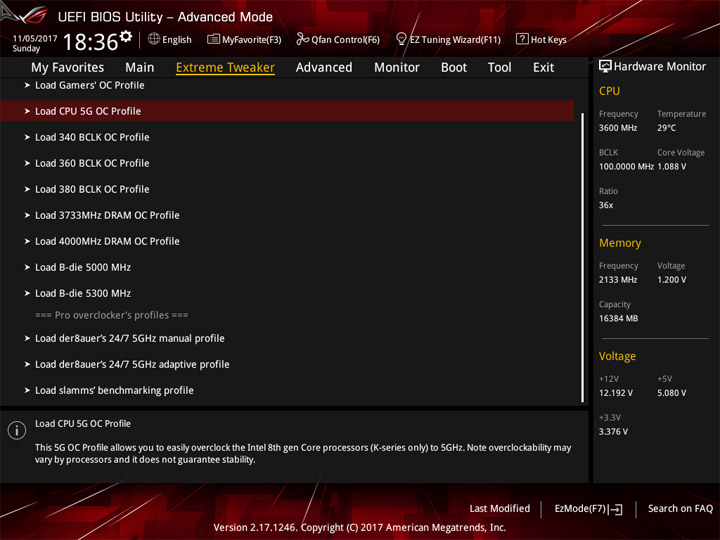720x540 pixels.
Task: Click the CPU frequency 3600 MHz value
Action: coord(618,128)
